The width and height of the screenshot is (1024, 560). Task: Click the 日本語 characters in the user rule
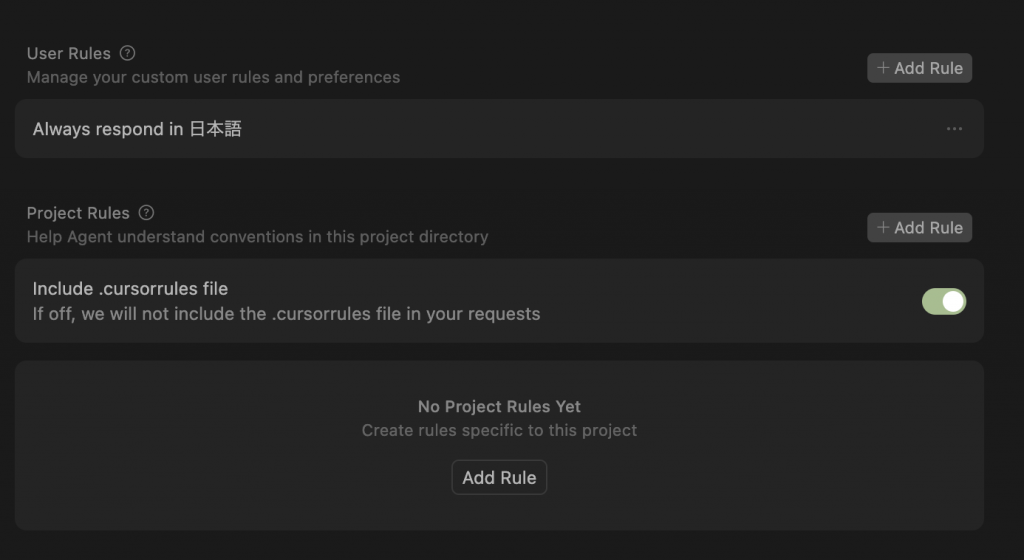click(216, 129)
